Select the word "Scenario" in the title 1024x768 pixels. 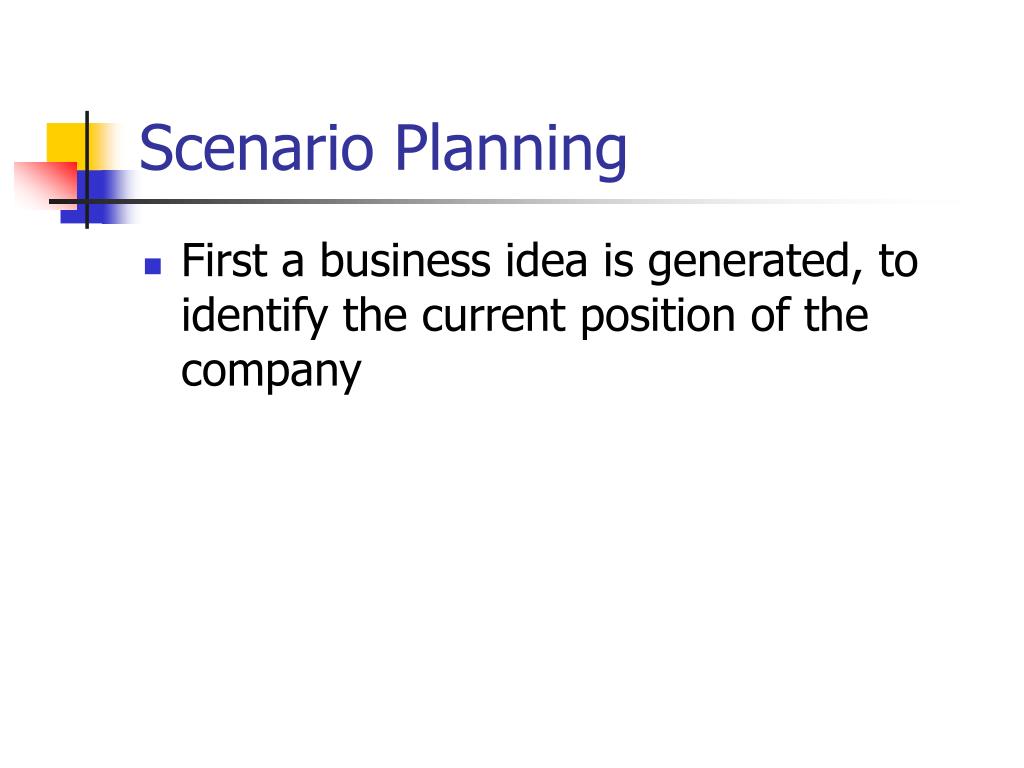257,148
